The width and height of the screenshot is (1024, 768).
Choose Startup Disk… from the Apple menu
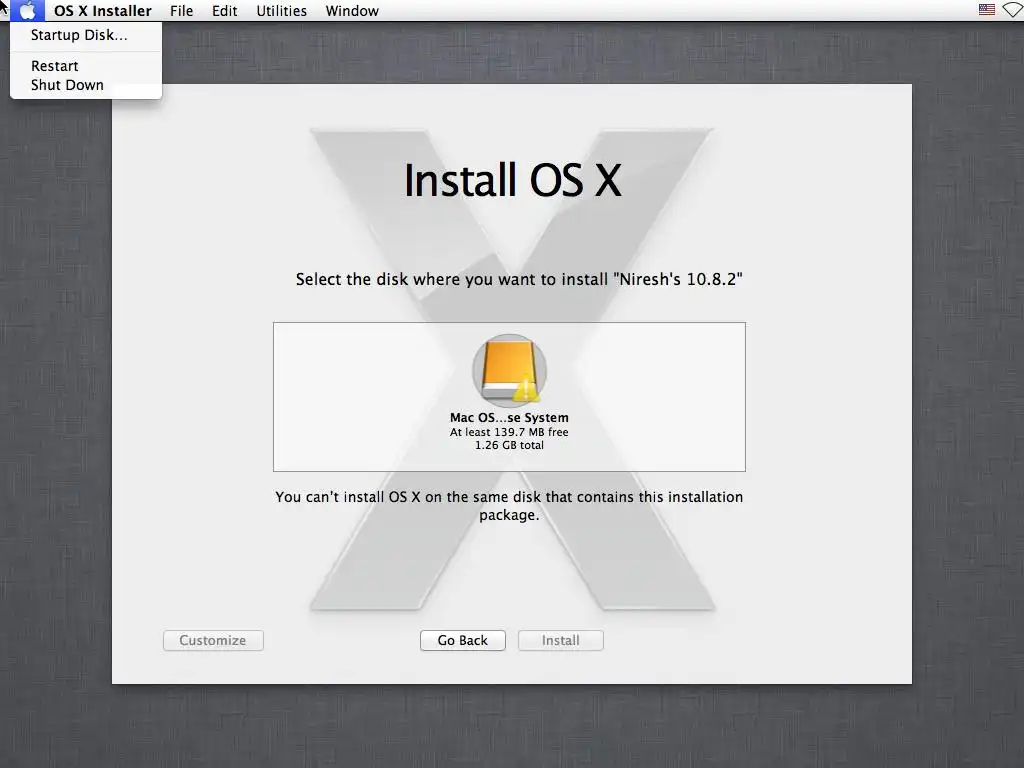tap(86, 35)
